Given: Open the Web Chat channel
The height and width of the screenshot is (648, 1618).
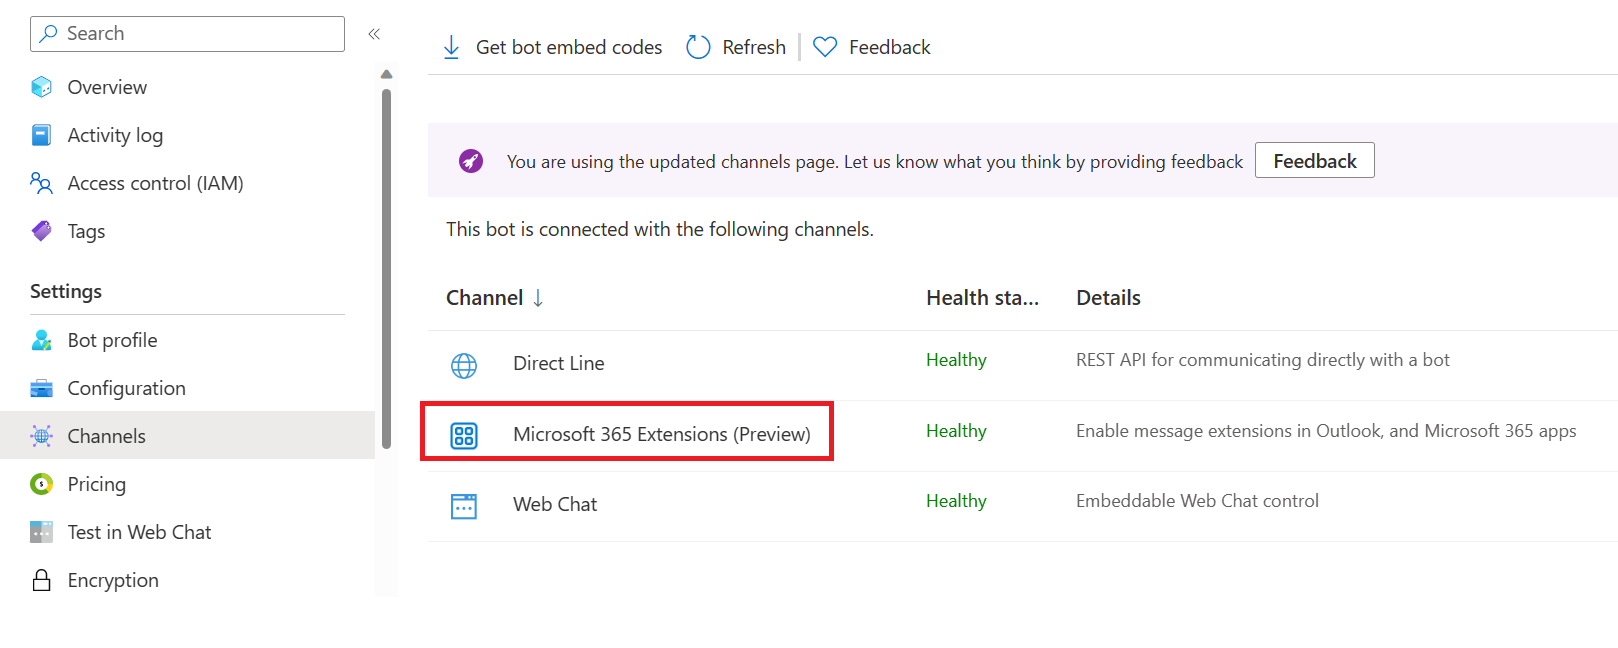Looking at the screenshot, I should tap(555, 504).
